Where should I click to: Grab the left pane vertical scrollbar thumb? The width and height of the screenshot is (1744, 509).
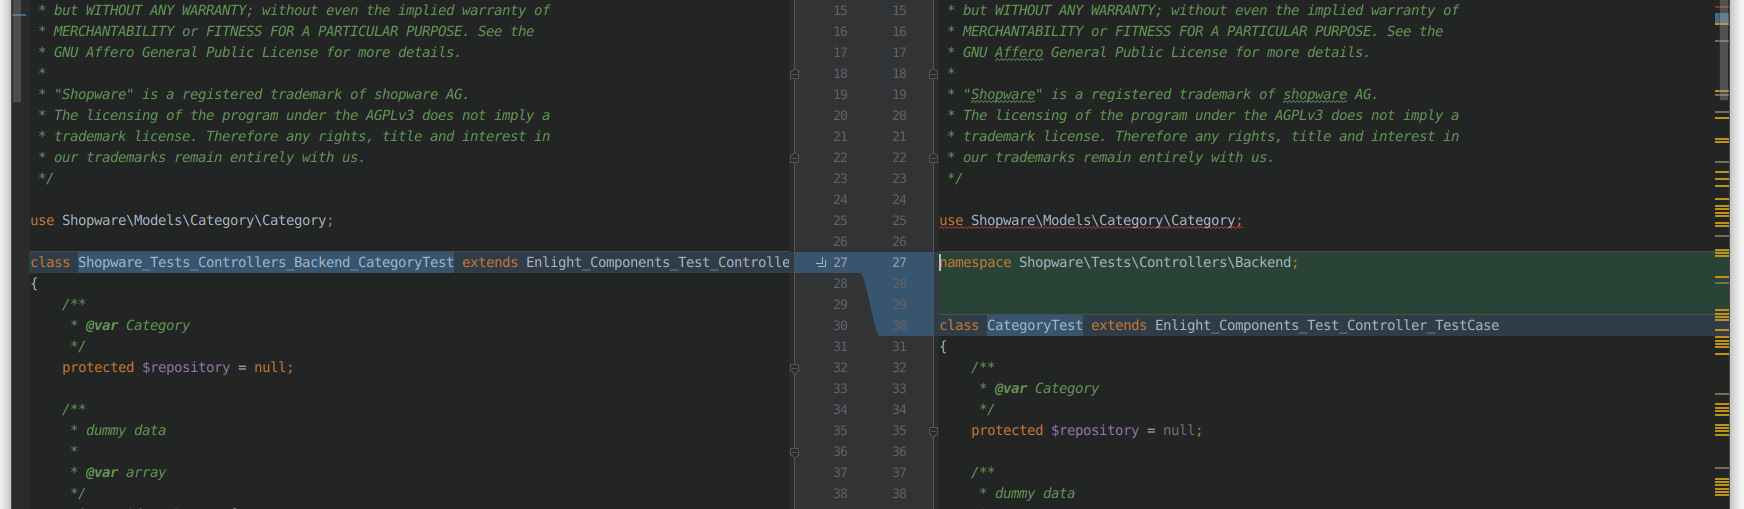tap(17, 50)
